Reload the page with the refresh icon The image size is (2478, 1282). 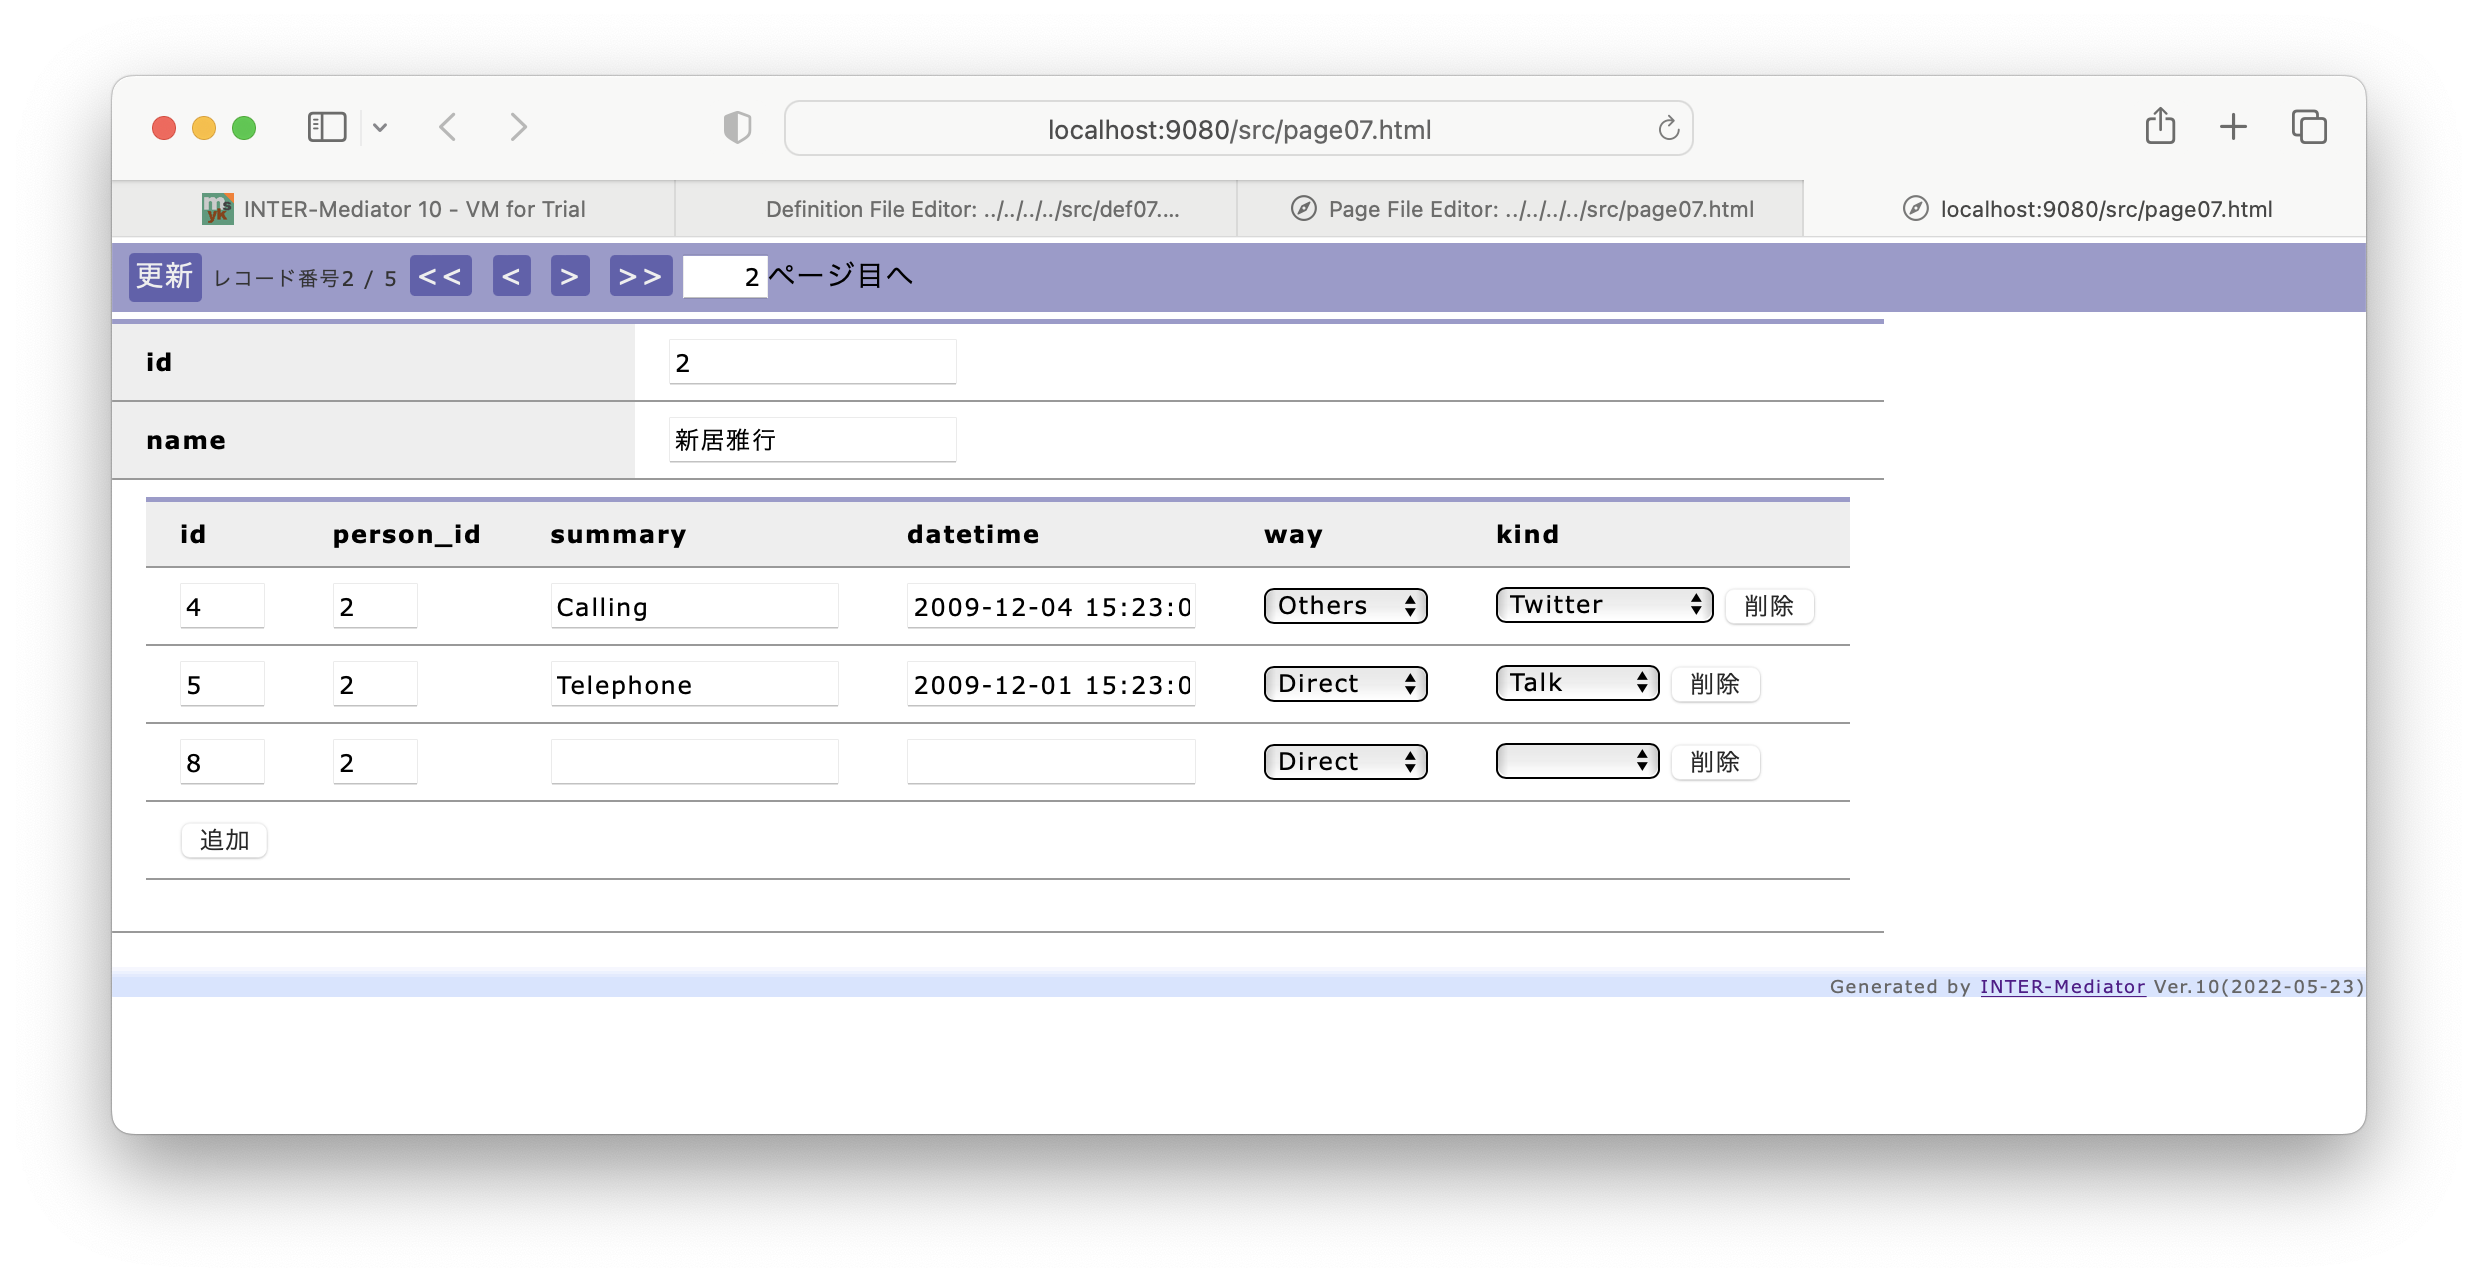coord(1668,128)
